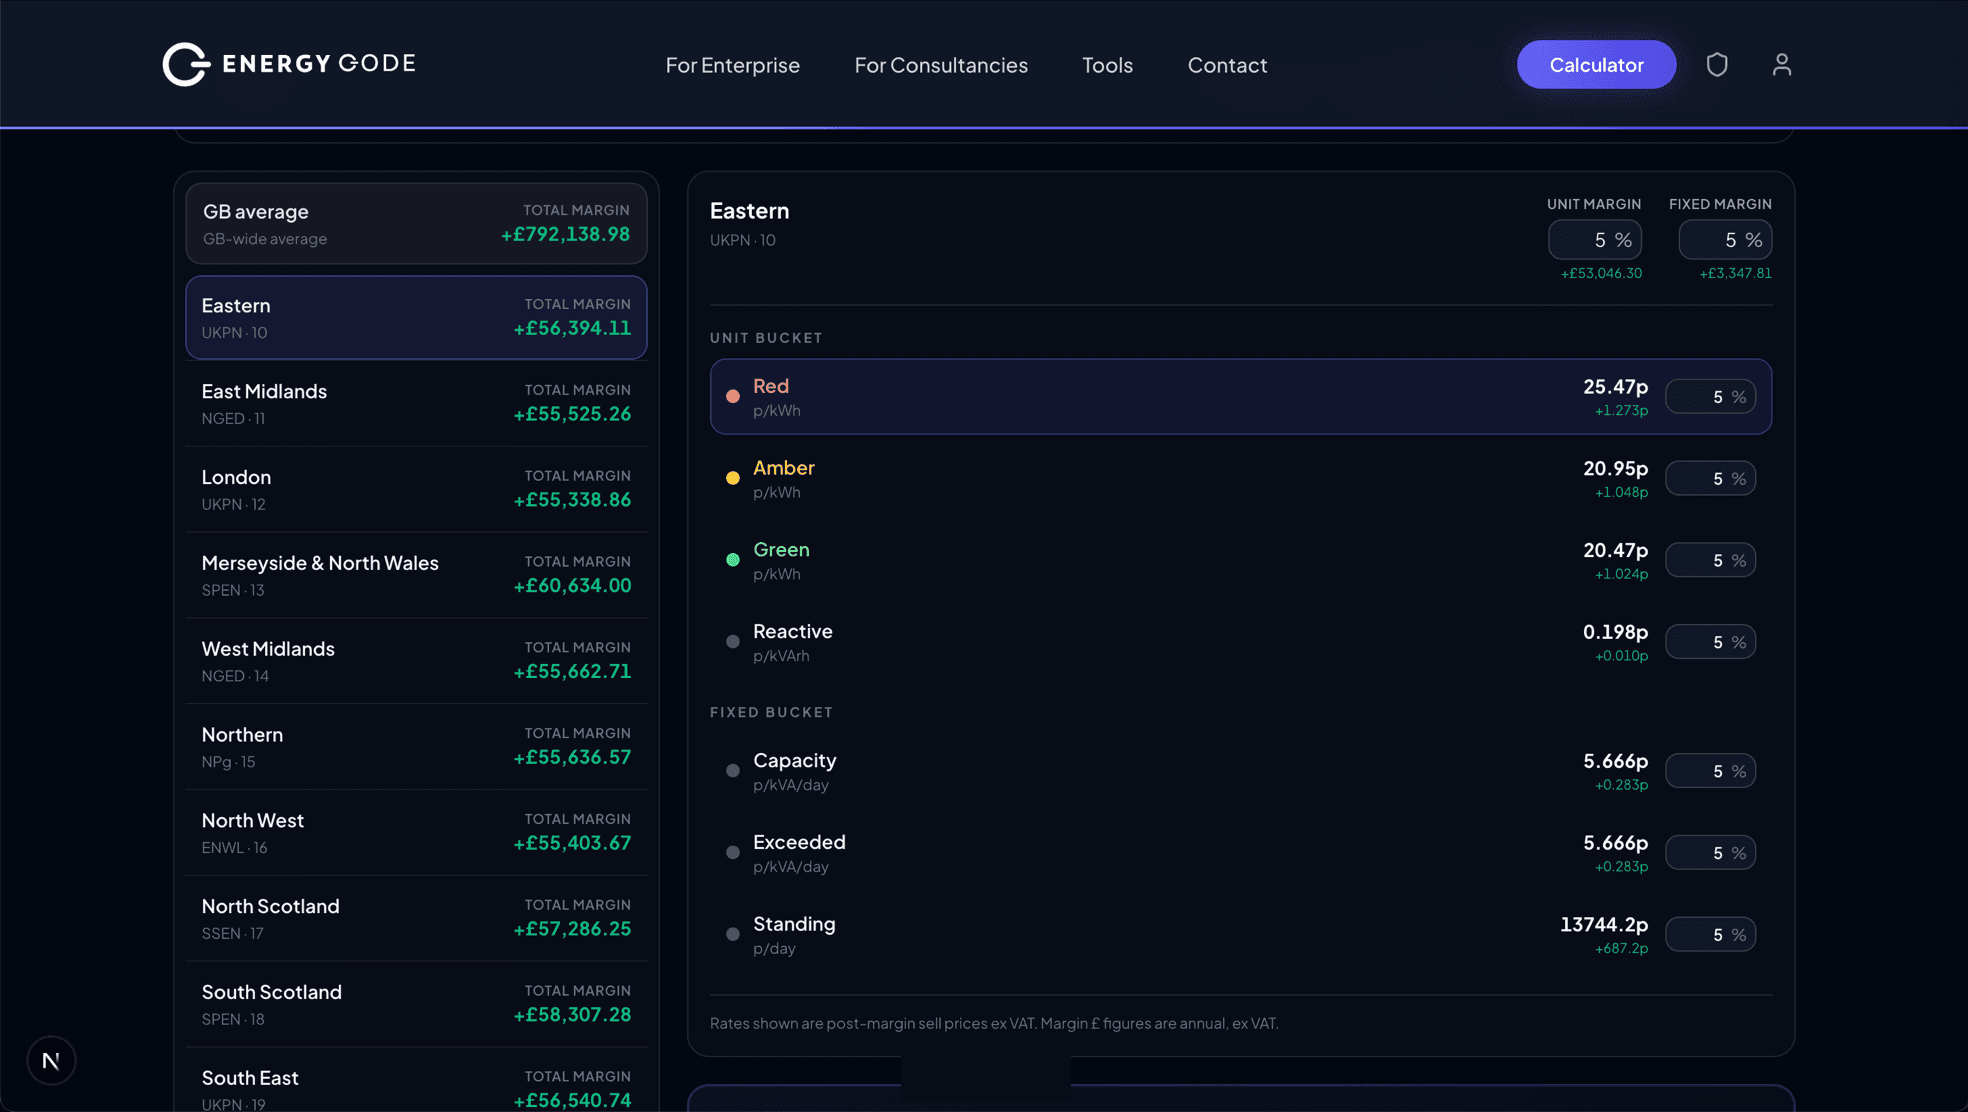
Task: Click the Green band colour dot
Action: pyautogui.click(x=733, y=560)
